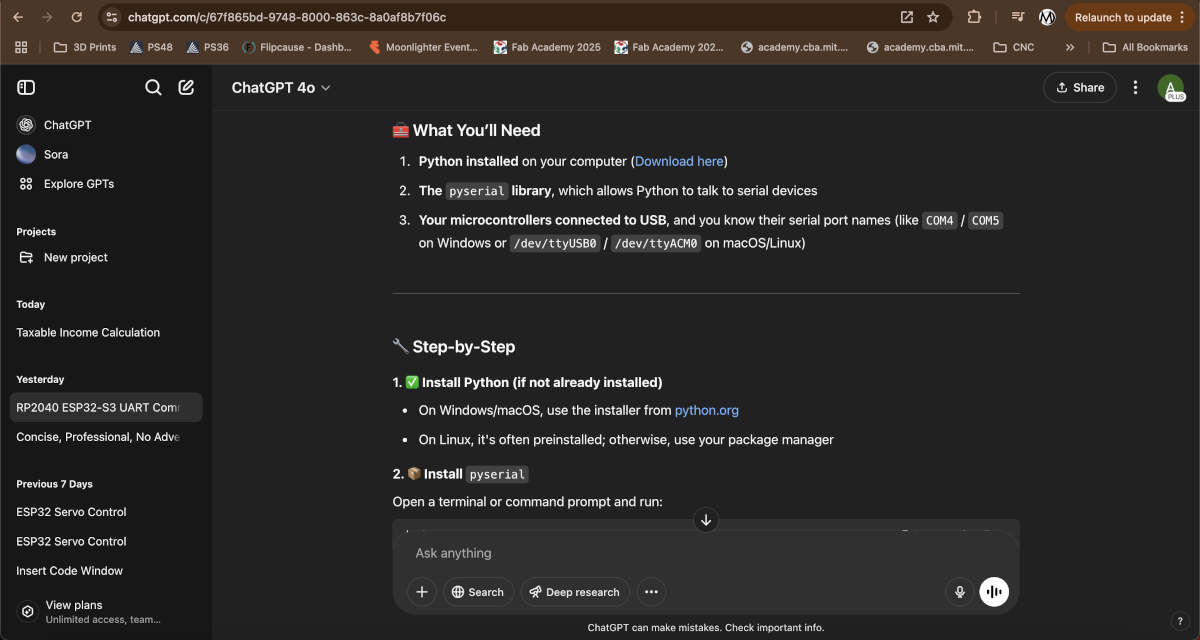Image resolution: width=1200 pixels, height=640 pixels.
Task: Toggle Deep research tool in composer
Action: (x=575, y=592)
